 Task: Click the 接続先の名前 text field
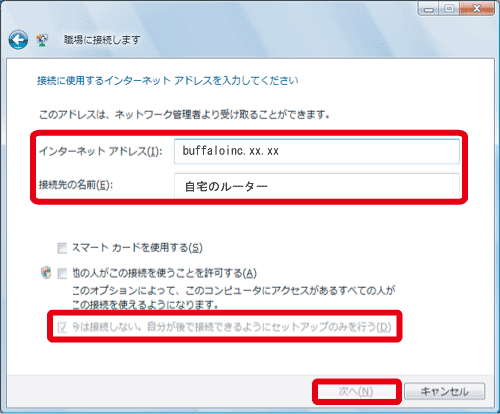316,186
